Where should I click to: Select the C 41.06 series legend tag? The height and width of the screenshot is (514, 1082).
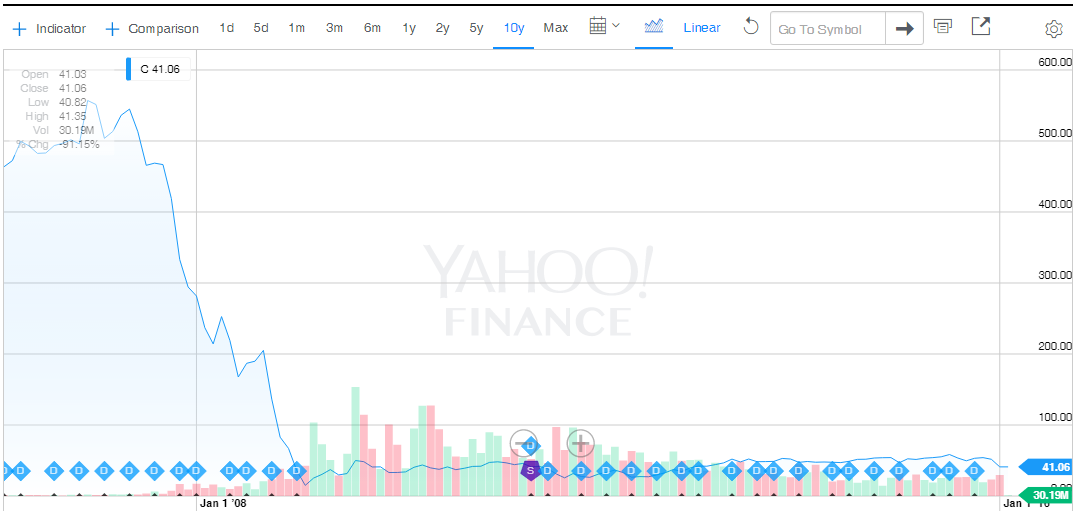pyautogui.click(x=158, y=69)
